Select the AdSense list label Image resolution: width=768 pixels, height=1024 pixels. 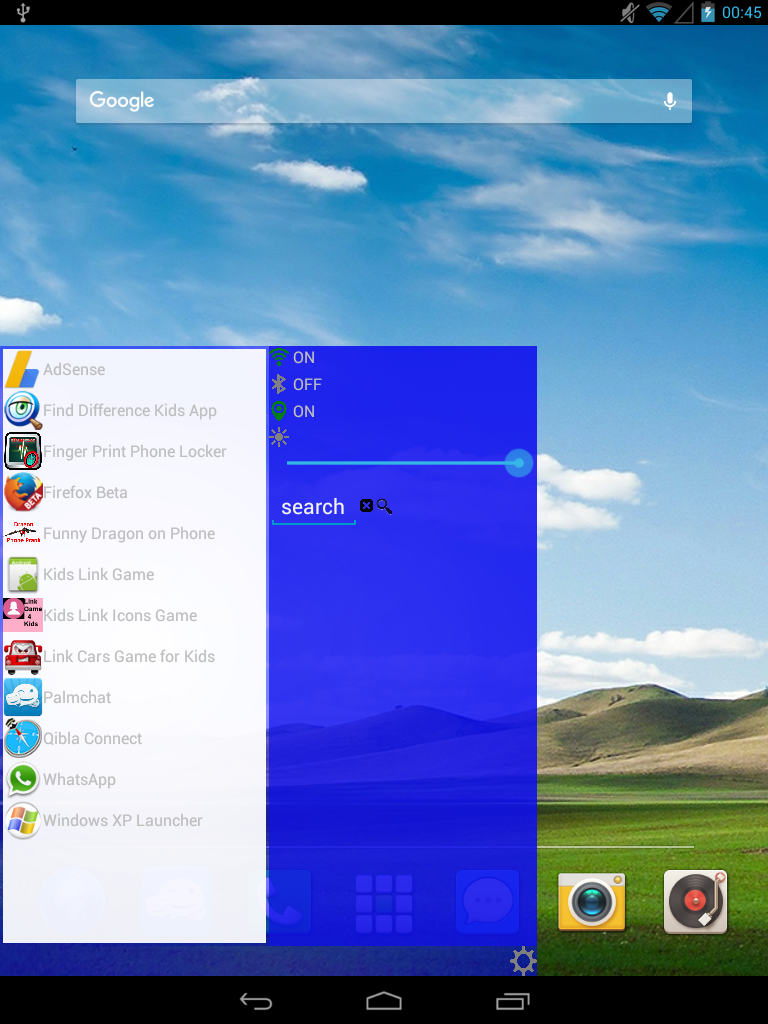coord(74,370)
